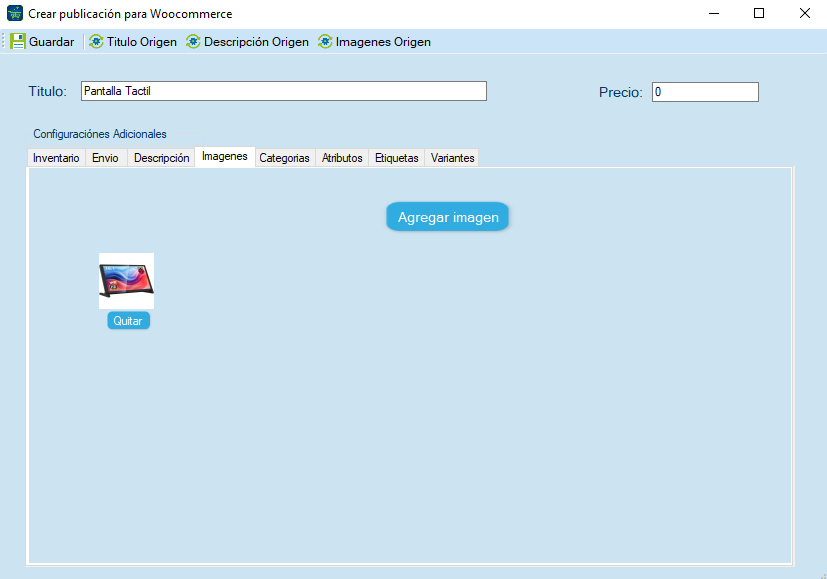
Task: Maximize the Crear publicación window
Action: point(759,13)
